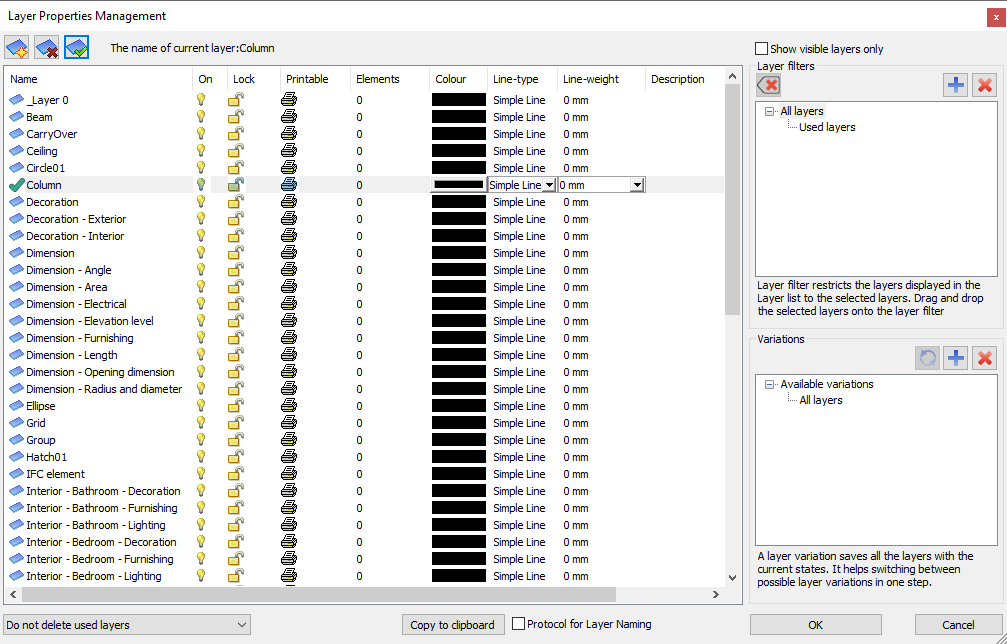Add a new layer variation
This screenshot has width=1007, height=644.
coord(955,358)
